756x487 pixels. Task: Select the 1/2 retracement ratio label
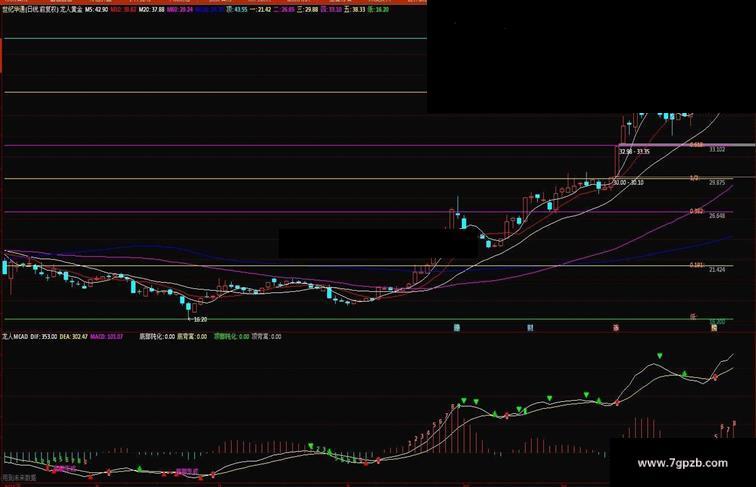pyautogui.click(x=694, y=178)
